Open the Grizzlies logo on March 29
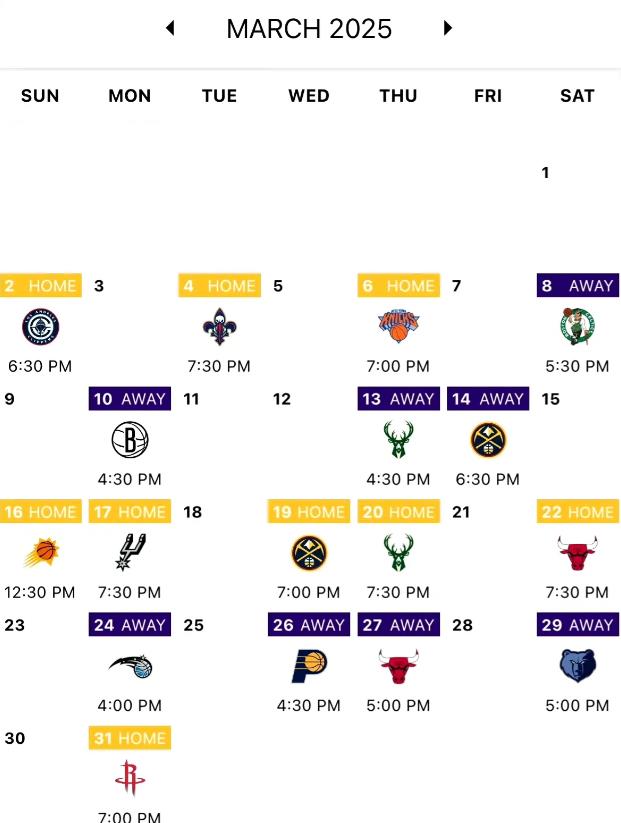The width and height of the screenshot is (621, 823). (x=577, y=666)
